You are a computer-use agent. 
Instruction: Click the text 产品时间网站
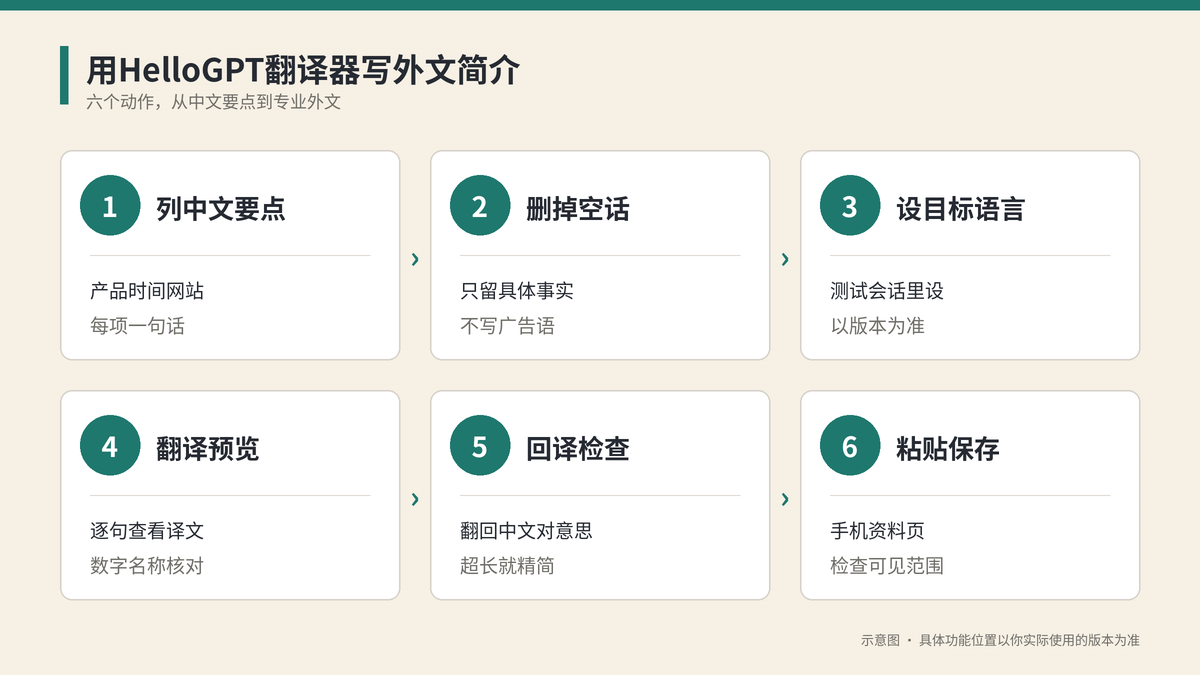point(147,291)
